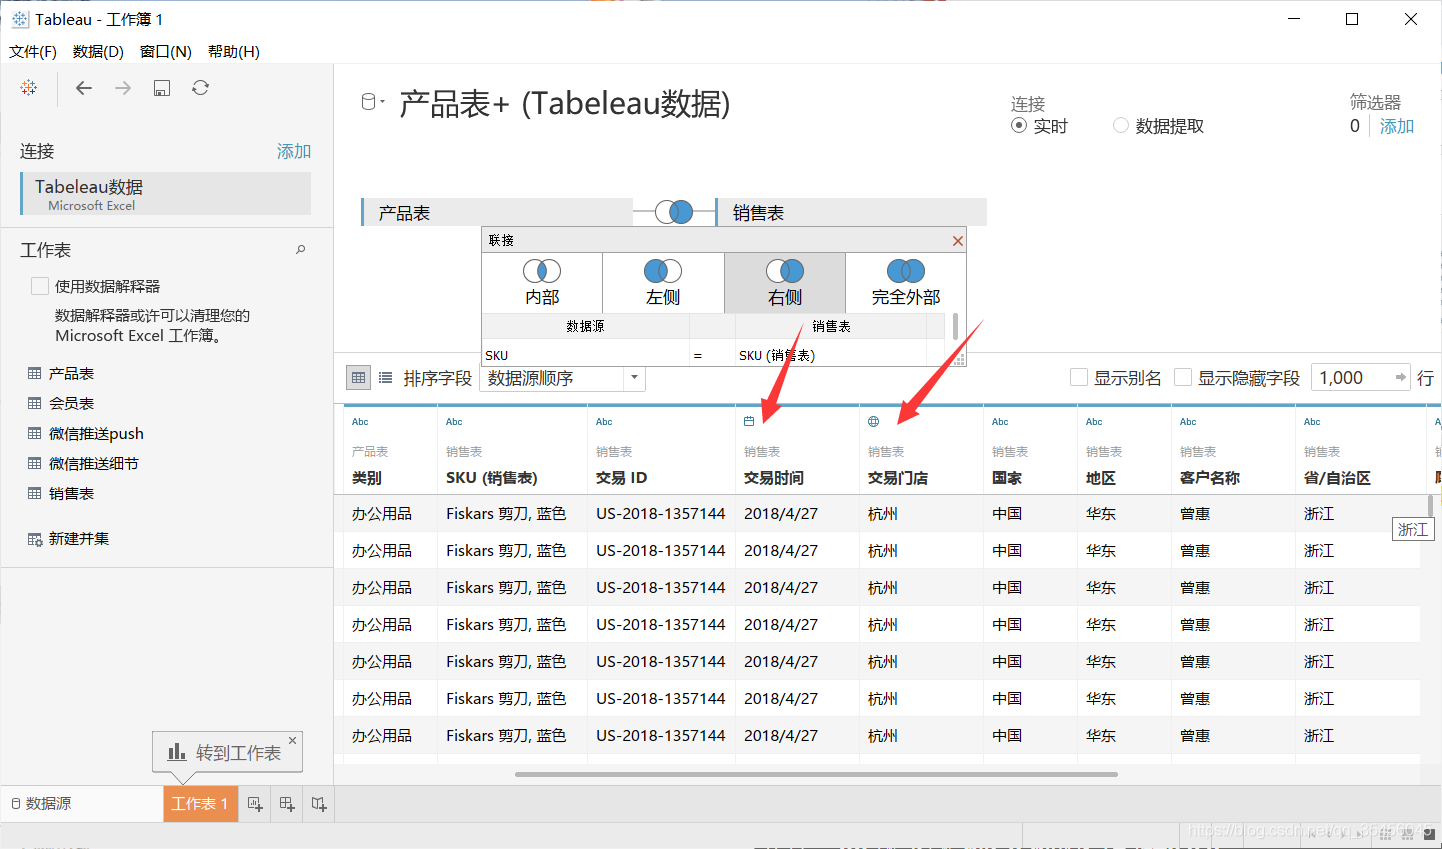Save the workbook with the disk icon
Viewport: 1442px width, 849px height.
click(x=162, y=88)
